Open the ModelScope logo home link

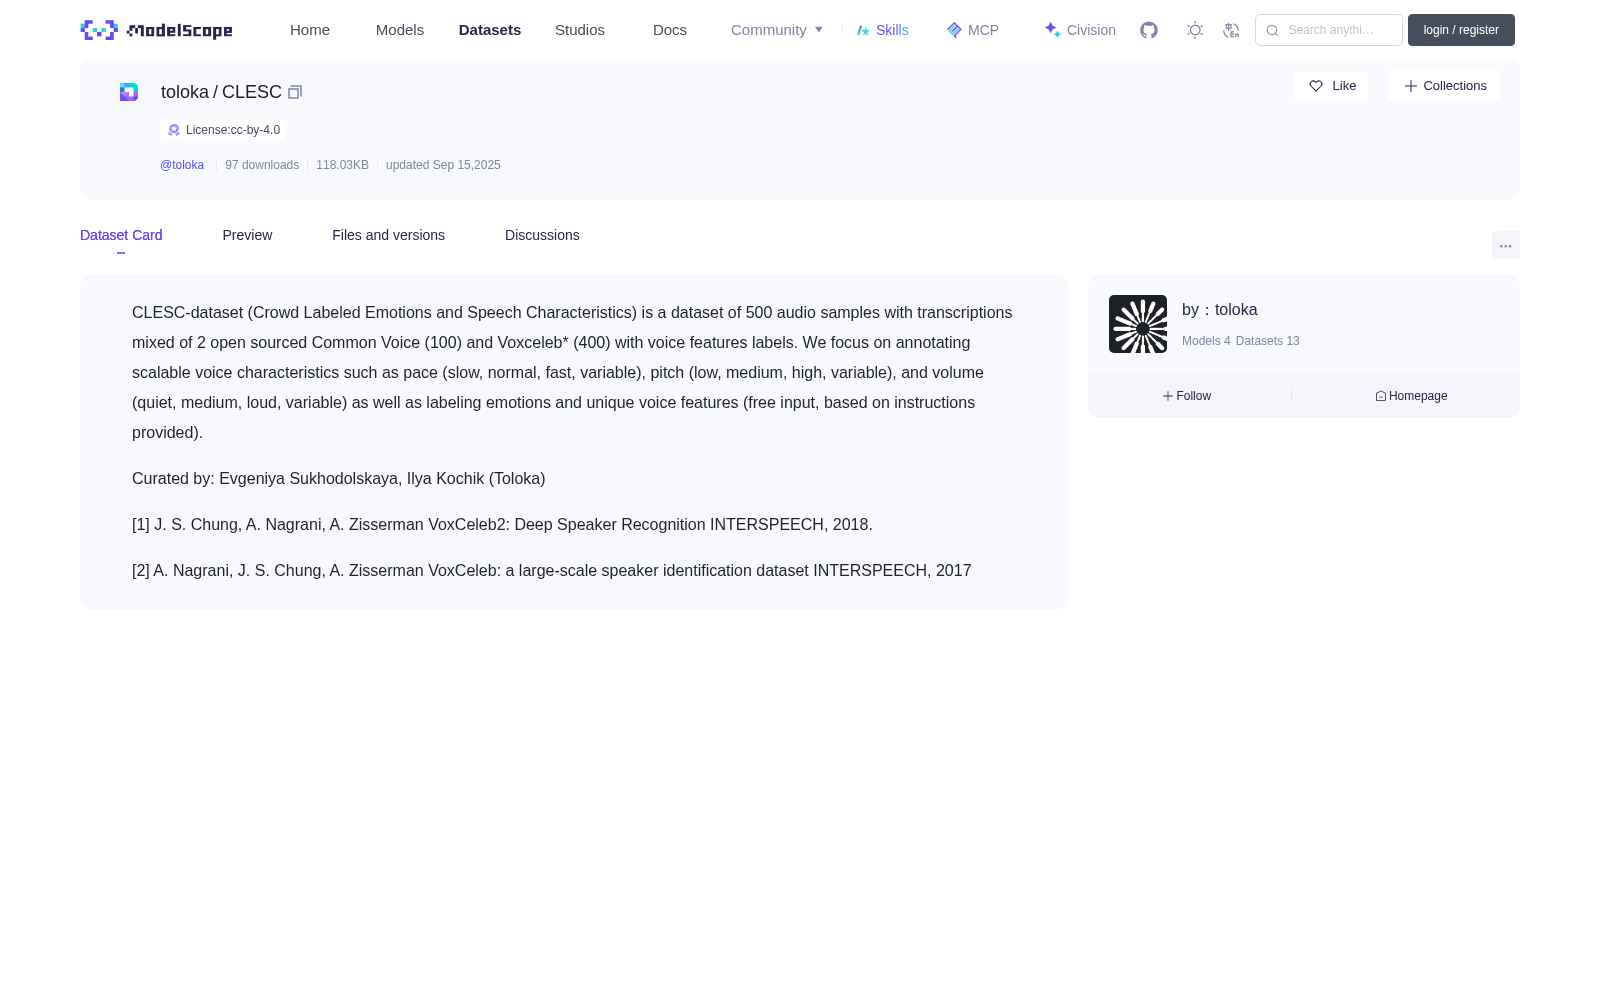pos(157,30)
